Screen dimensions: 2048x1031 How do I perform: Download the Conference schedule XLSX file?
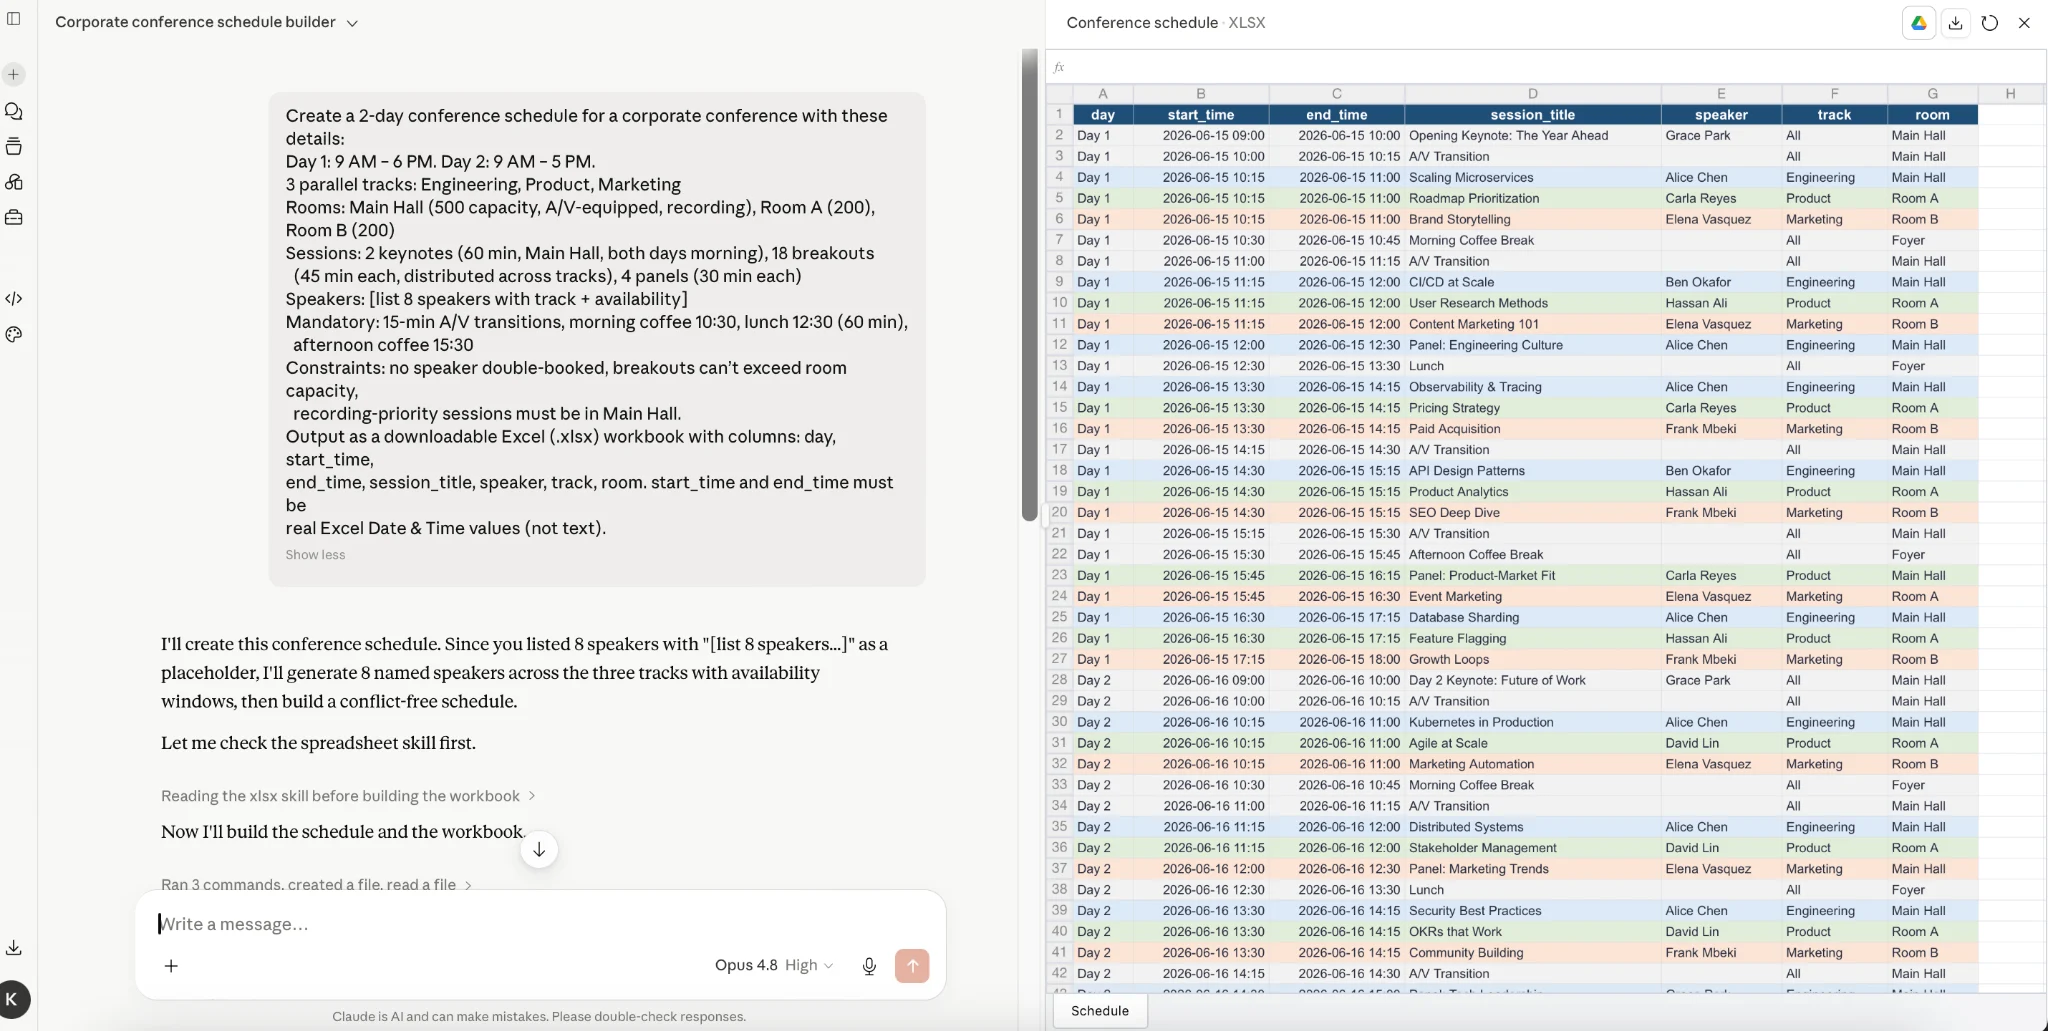coord(1955,23)
